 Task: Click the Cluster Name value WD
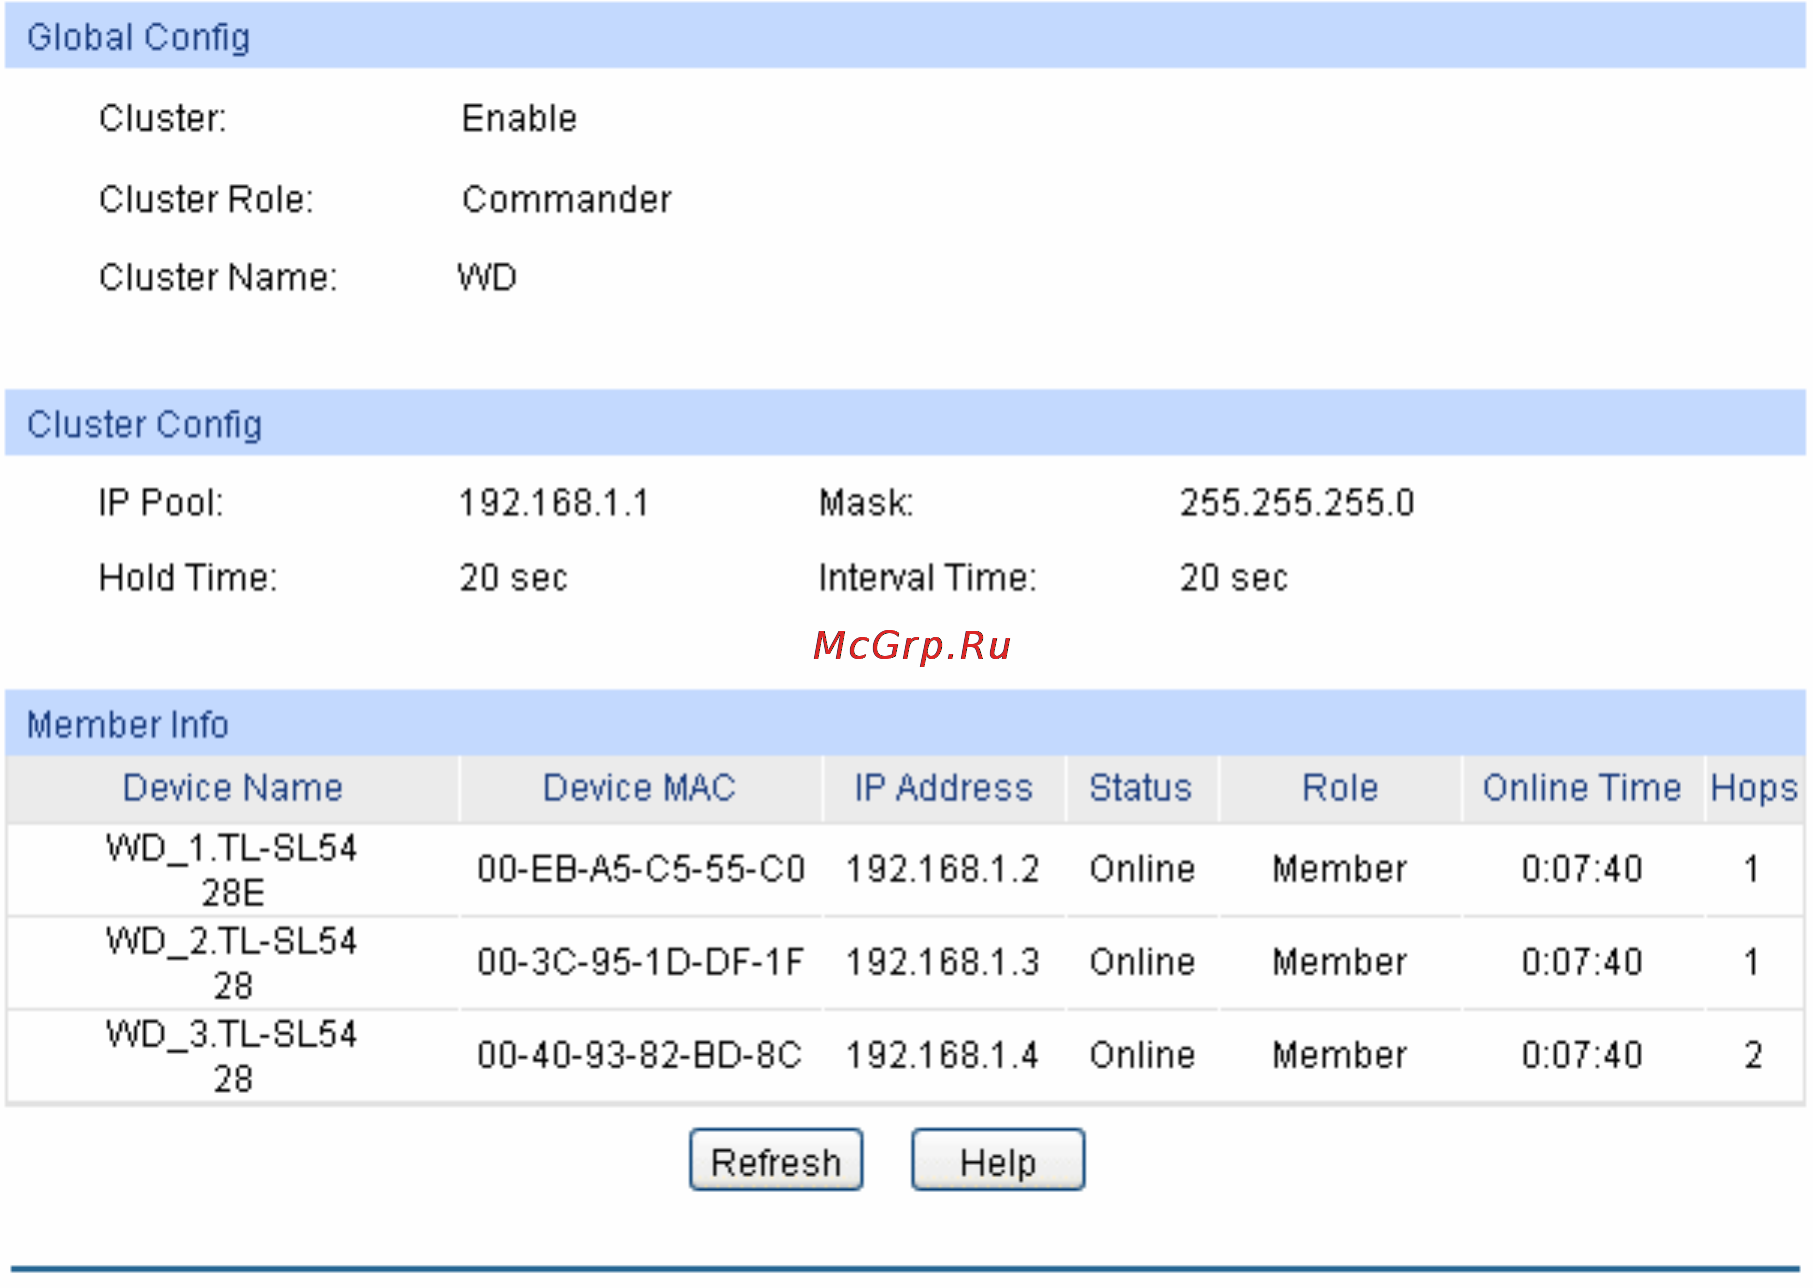487,277
